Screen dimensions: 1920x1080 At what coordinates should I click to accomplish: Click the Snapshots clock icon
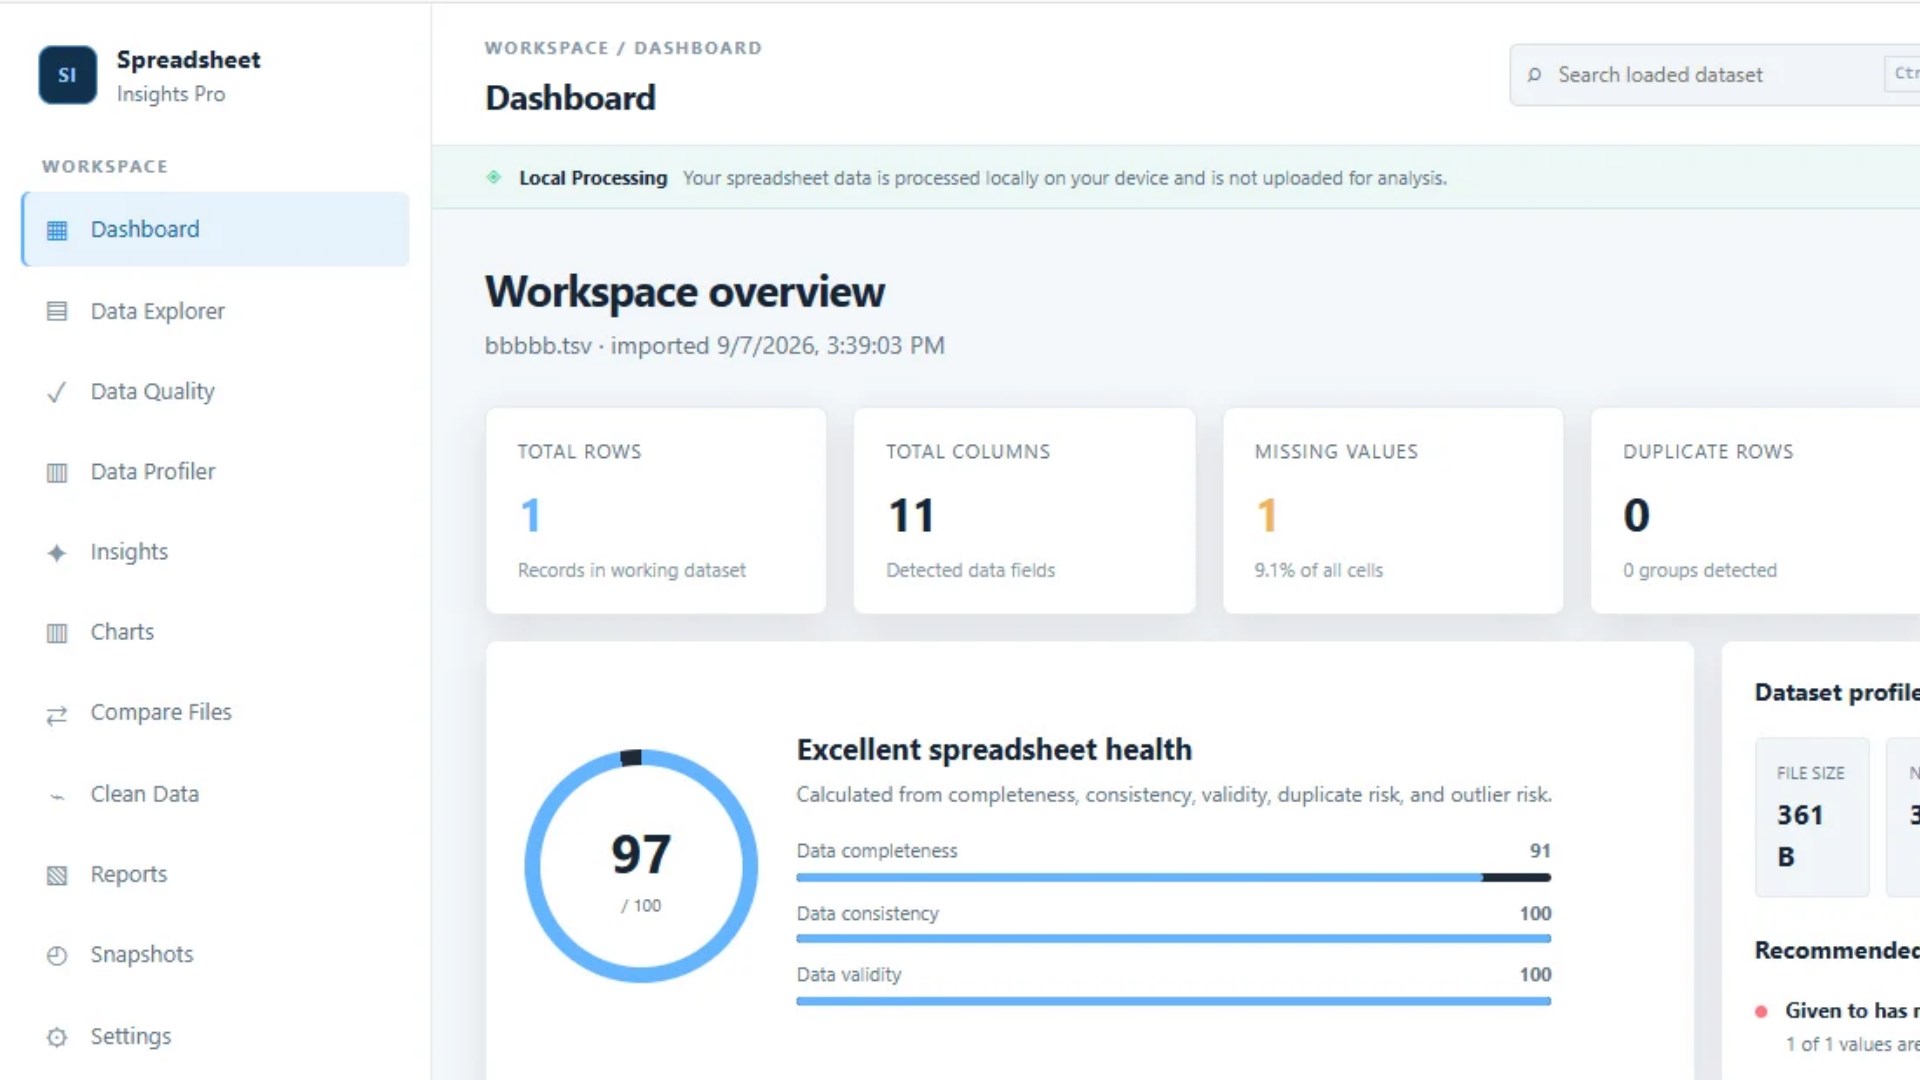click(57, 955)
